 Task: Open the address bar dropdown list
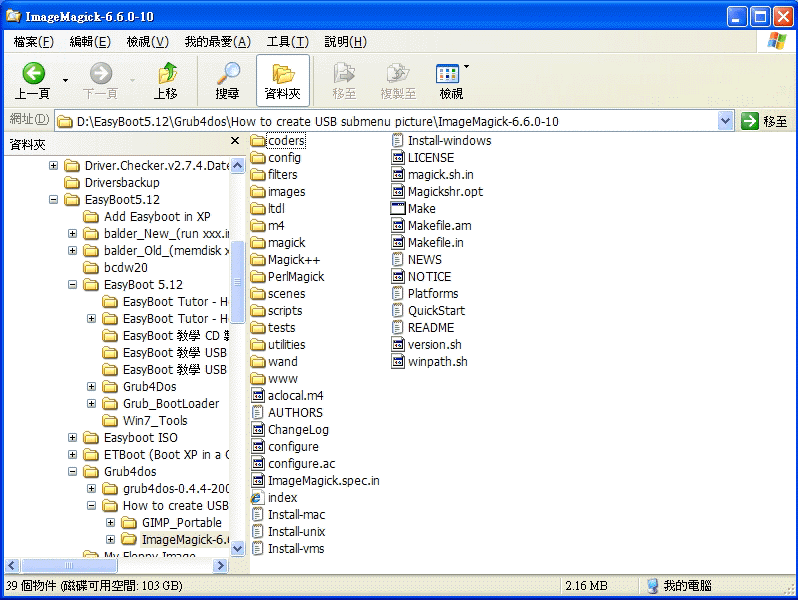pyautogui.click(x=725, y=121)
